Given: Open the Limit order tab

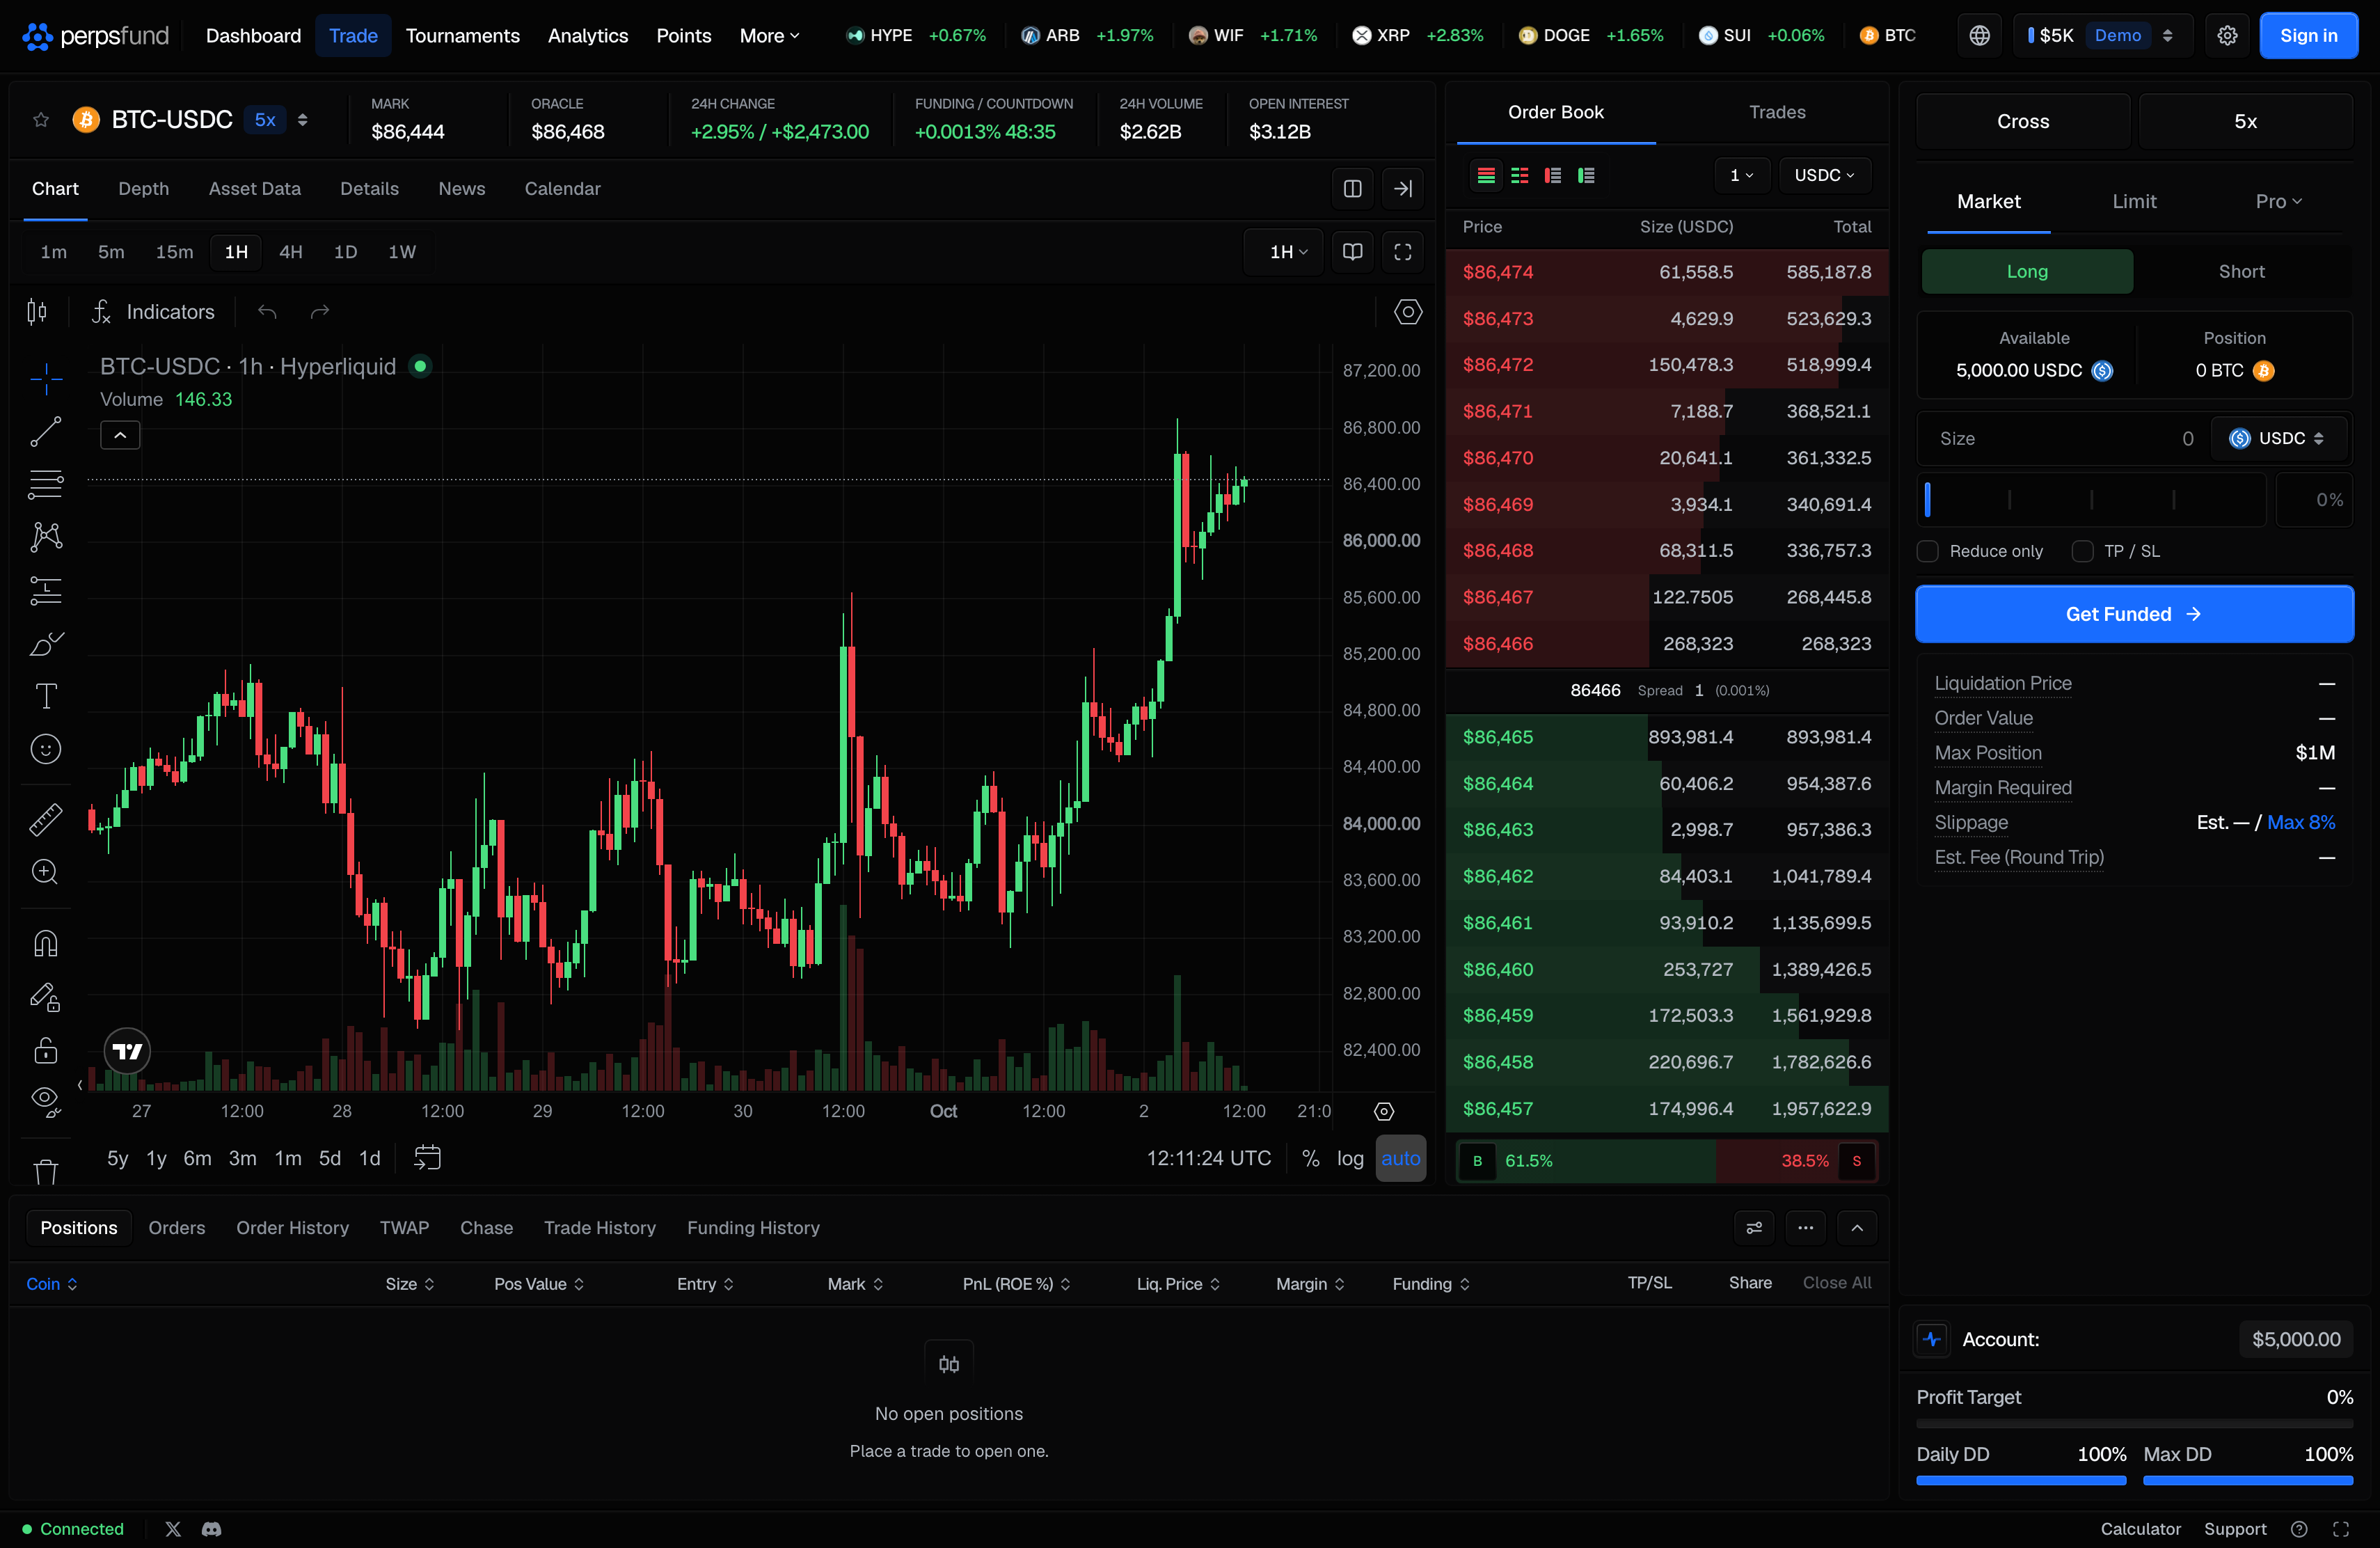Looking at the screenshot, I should pos(2134,202).
